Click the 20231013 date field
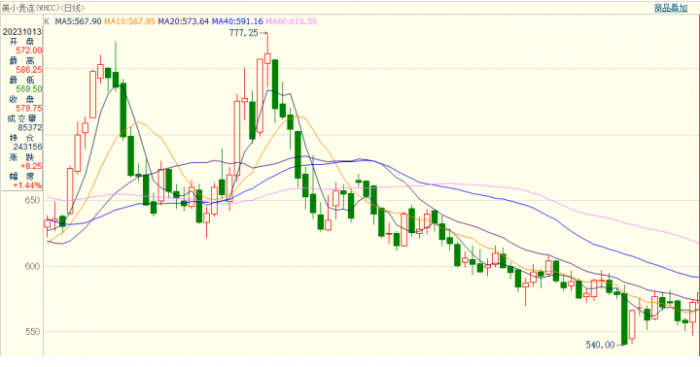This screenshot has width=700, height=367. pos(21,32)
